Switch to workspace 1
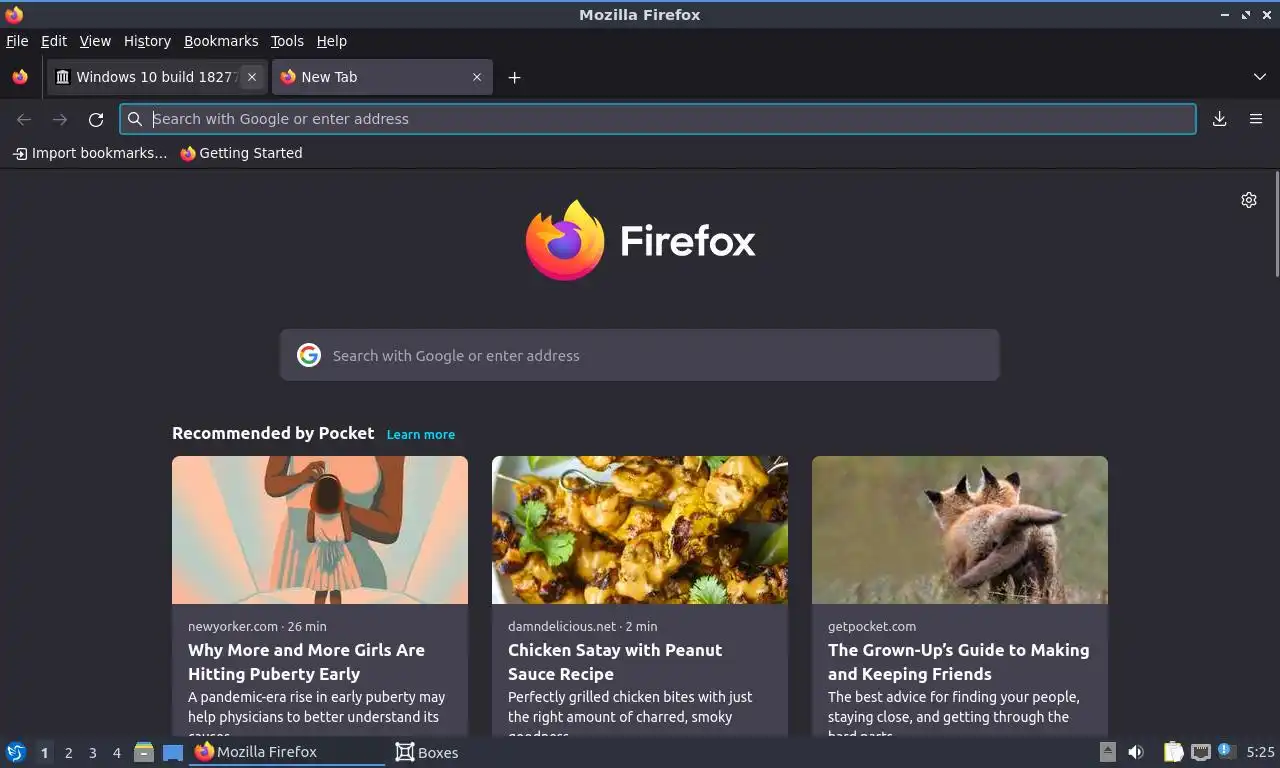 (44, 753)
